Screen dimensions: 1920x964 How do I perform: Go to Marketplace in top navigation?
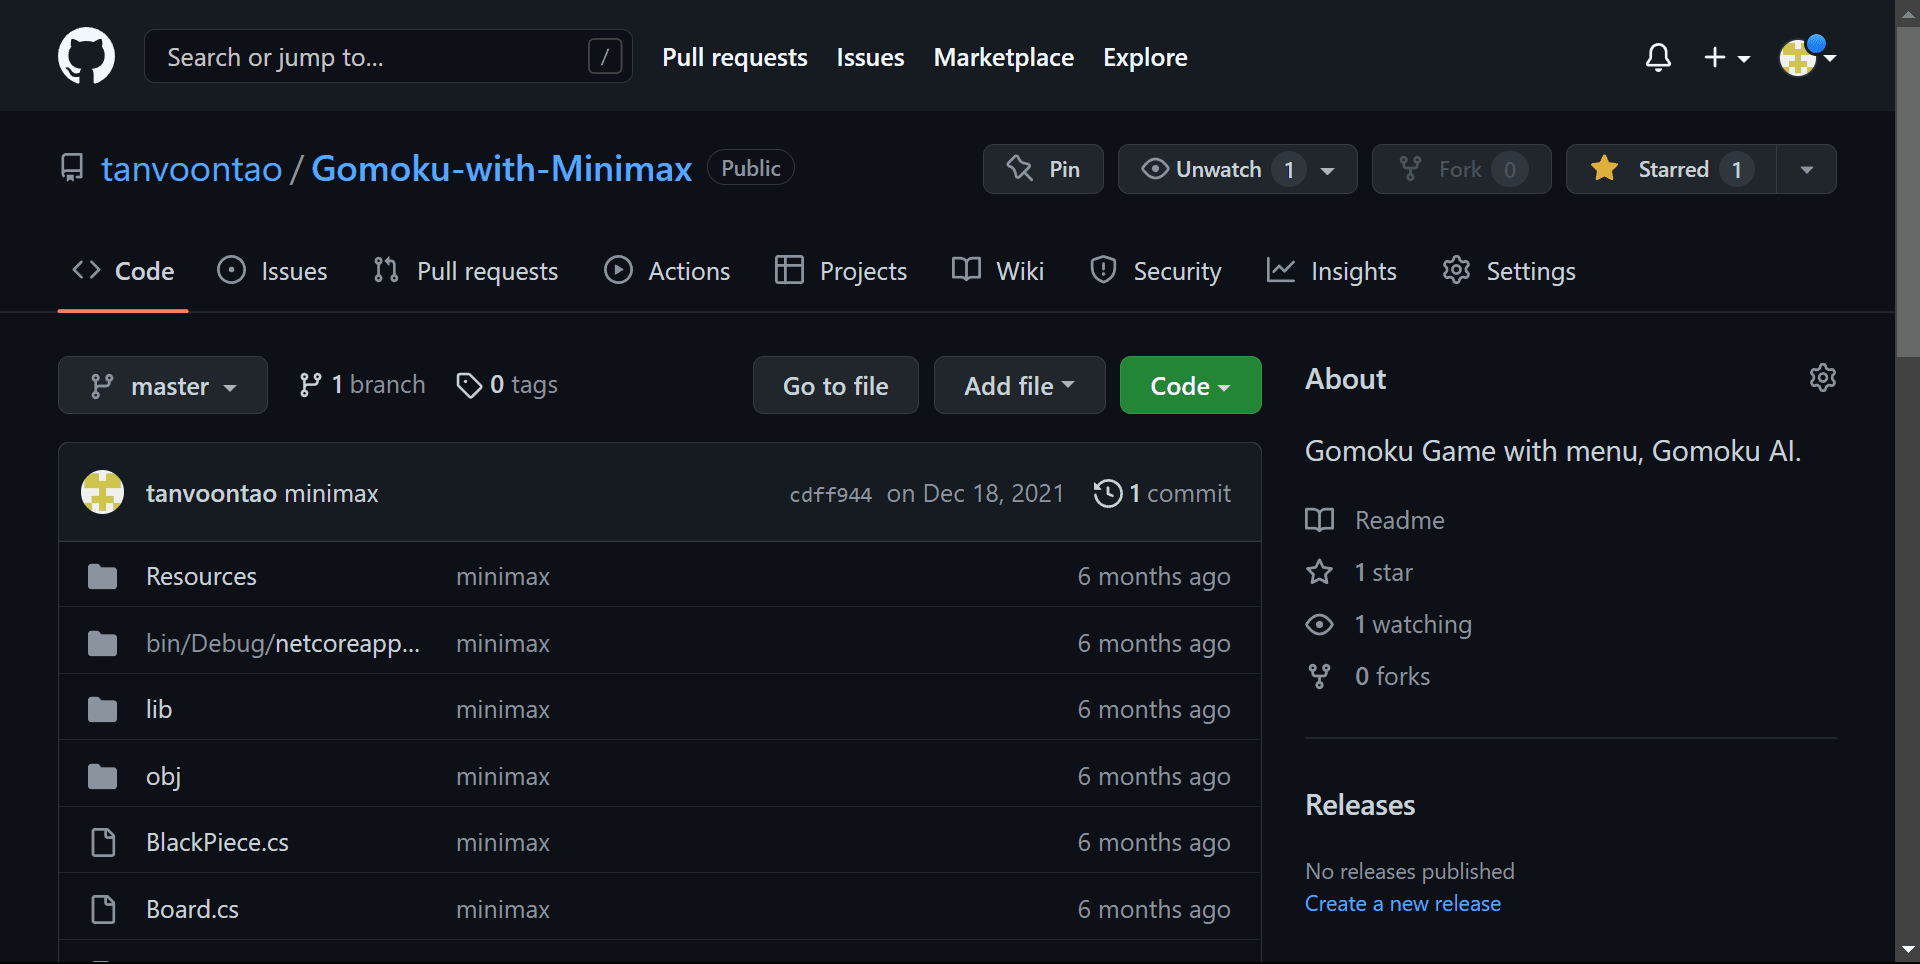(x=1004, y=57)
